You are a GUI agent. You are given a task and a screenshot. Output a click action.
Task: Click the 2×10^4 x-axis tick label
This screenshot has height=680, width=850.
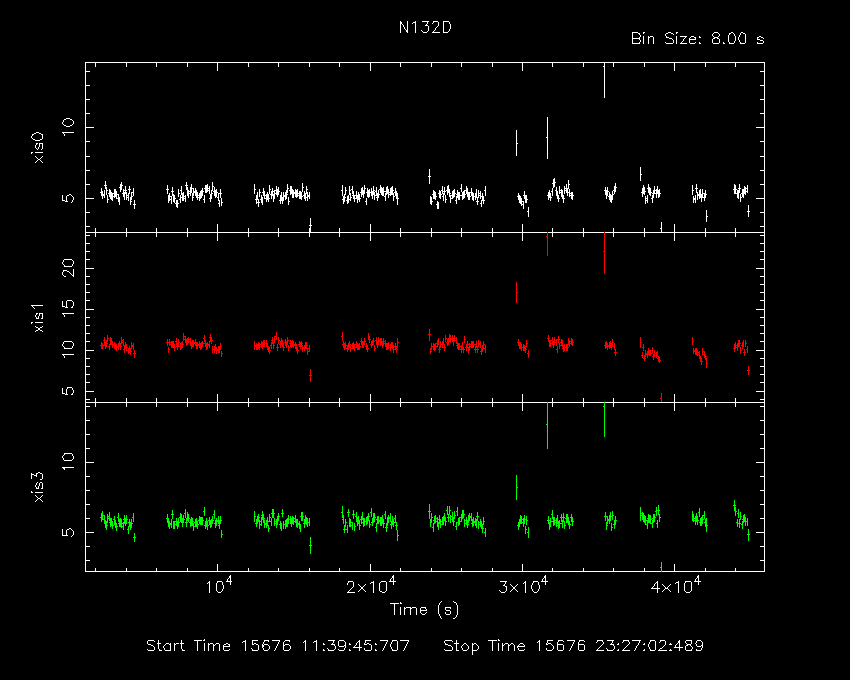[x=371, y=586]
